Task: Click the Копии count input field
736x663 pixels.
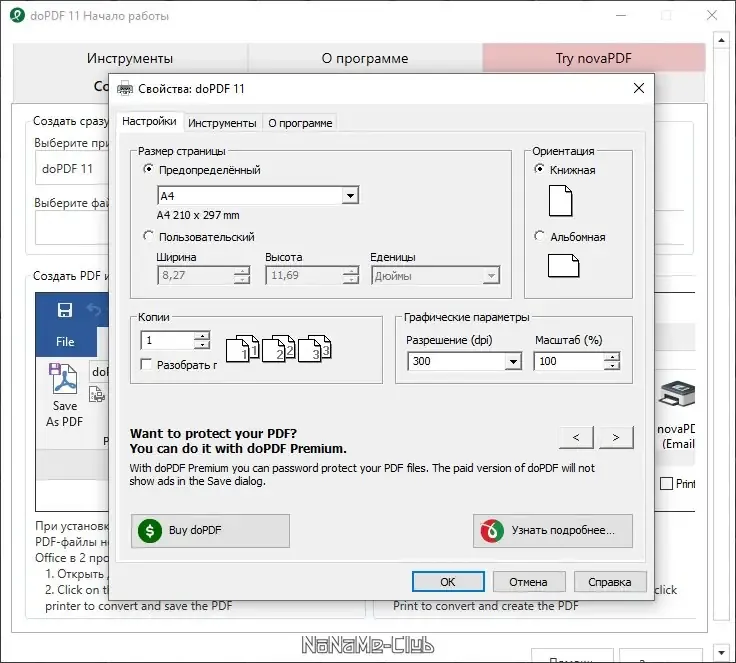Action: pyautogui.click(x=168, y=340)
